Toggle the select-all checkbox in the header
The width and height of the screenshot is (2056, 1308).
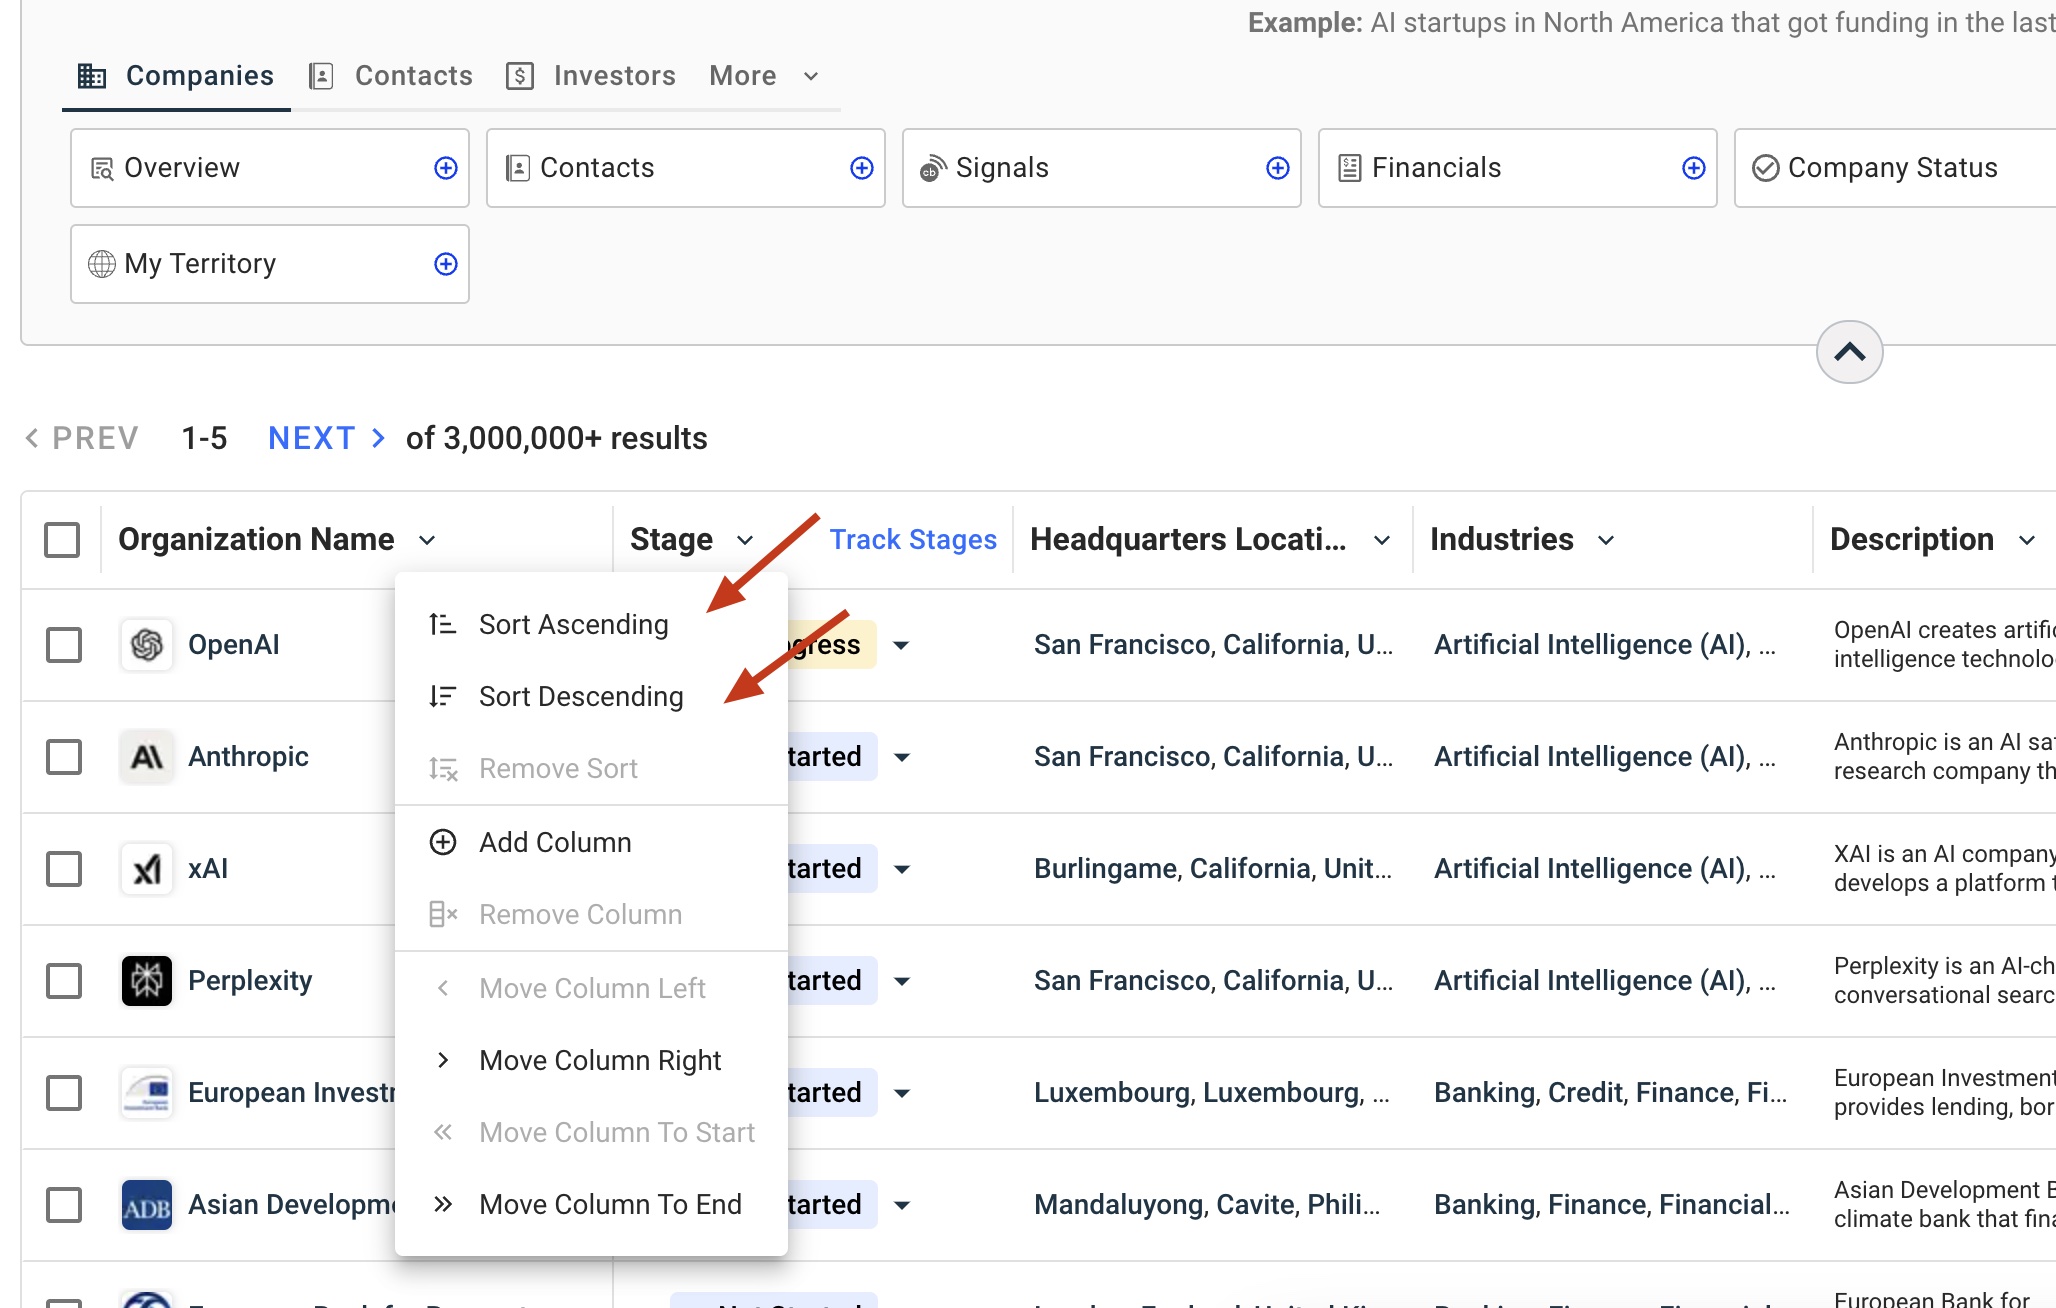coord(62,539)
